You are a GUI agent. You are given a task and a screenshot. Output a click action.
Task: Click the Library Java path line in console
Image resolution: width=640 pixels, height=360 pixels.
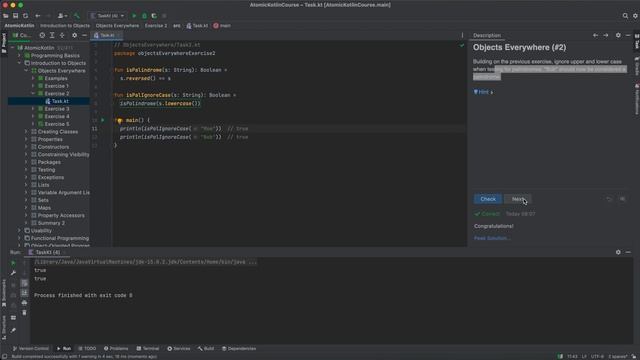click(146, 262)
